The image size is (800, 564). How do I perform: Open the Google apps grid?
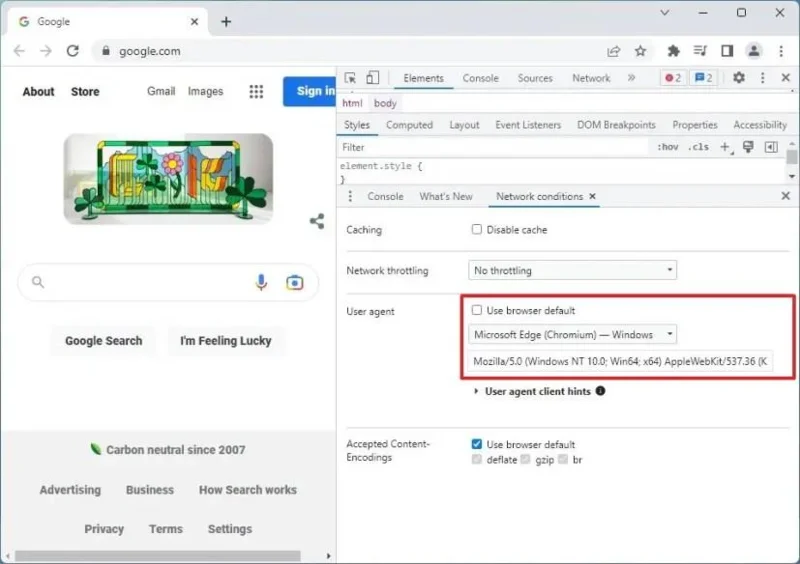pos(256,91)
